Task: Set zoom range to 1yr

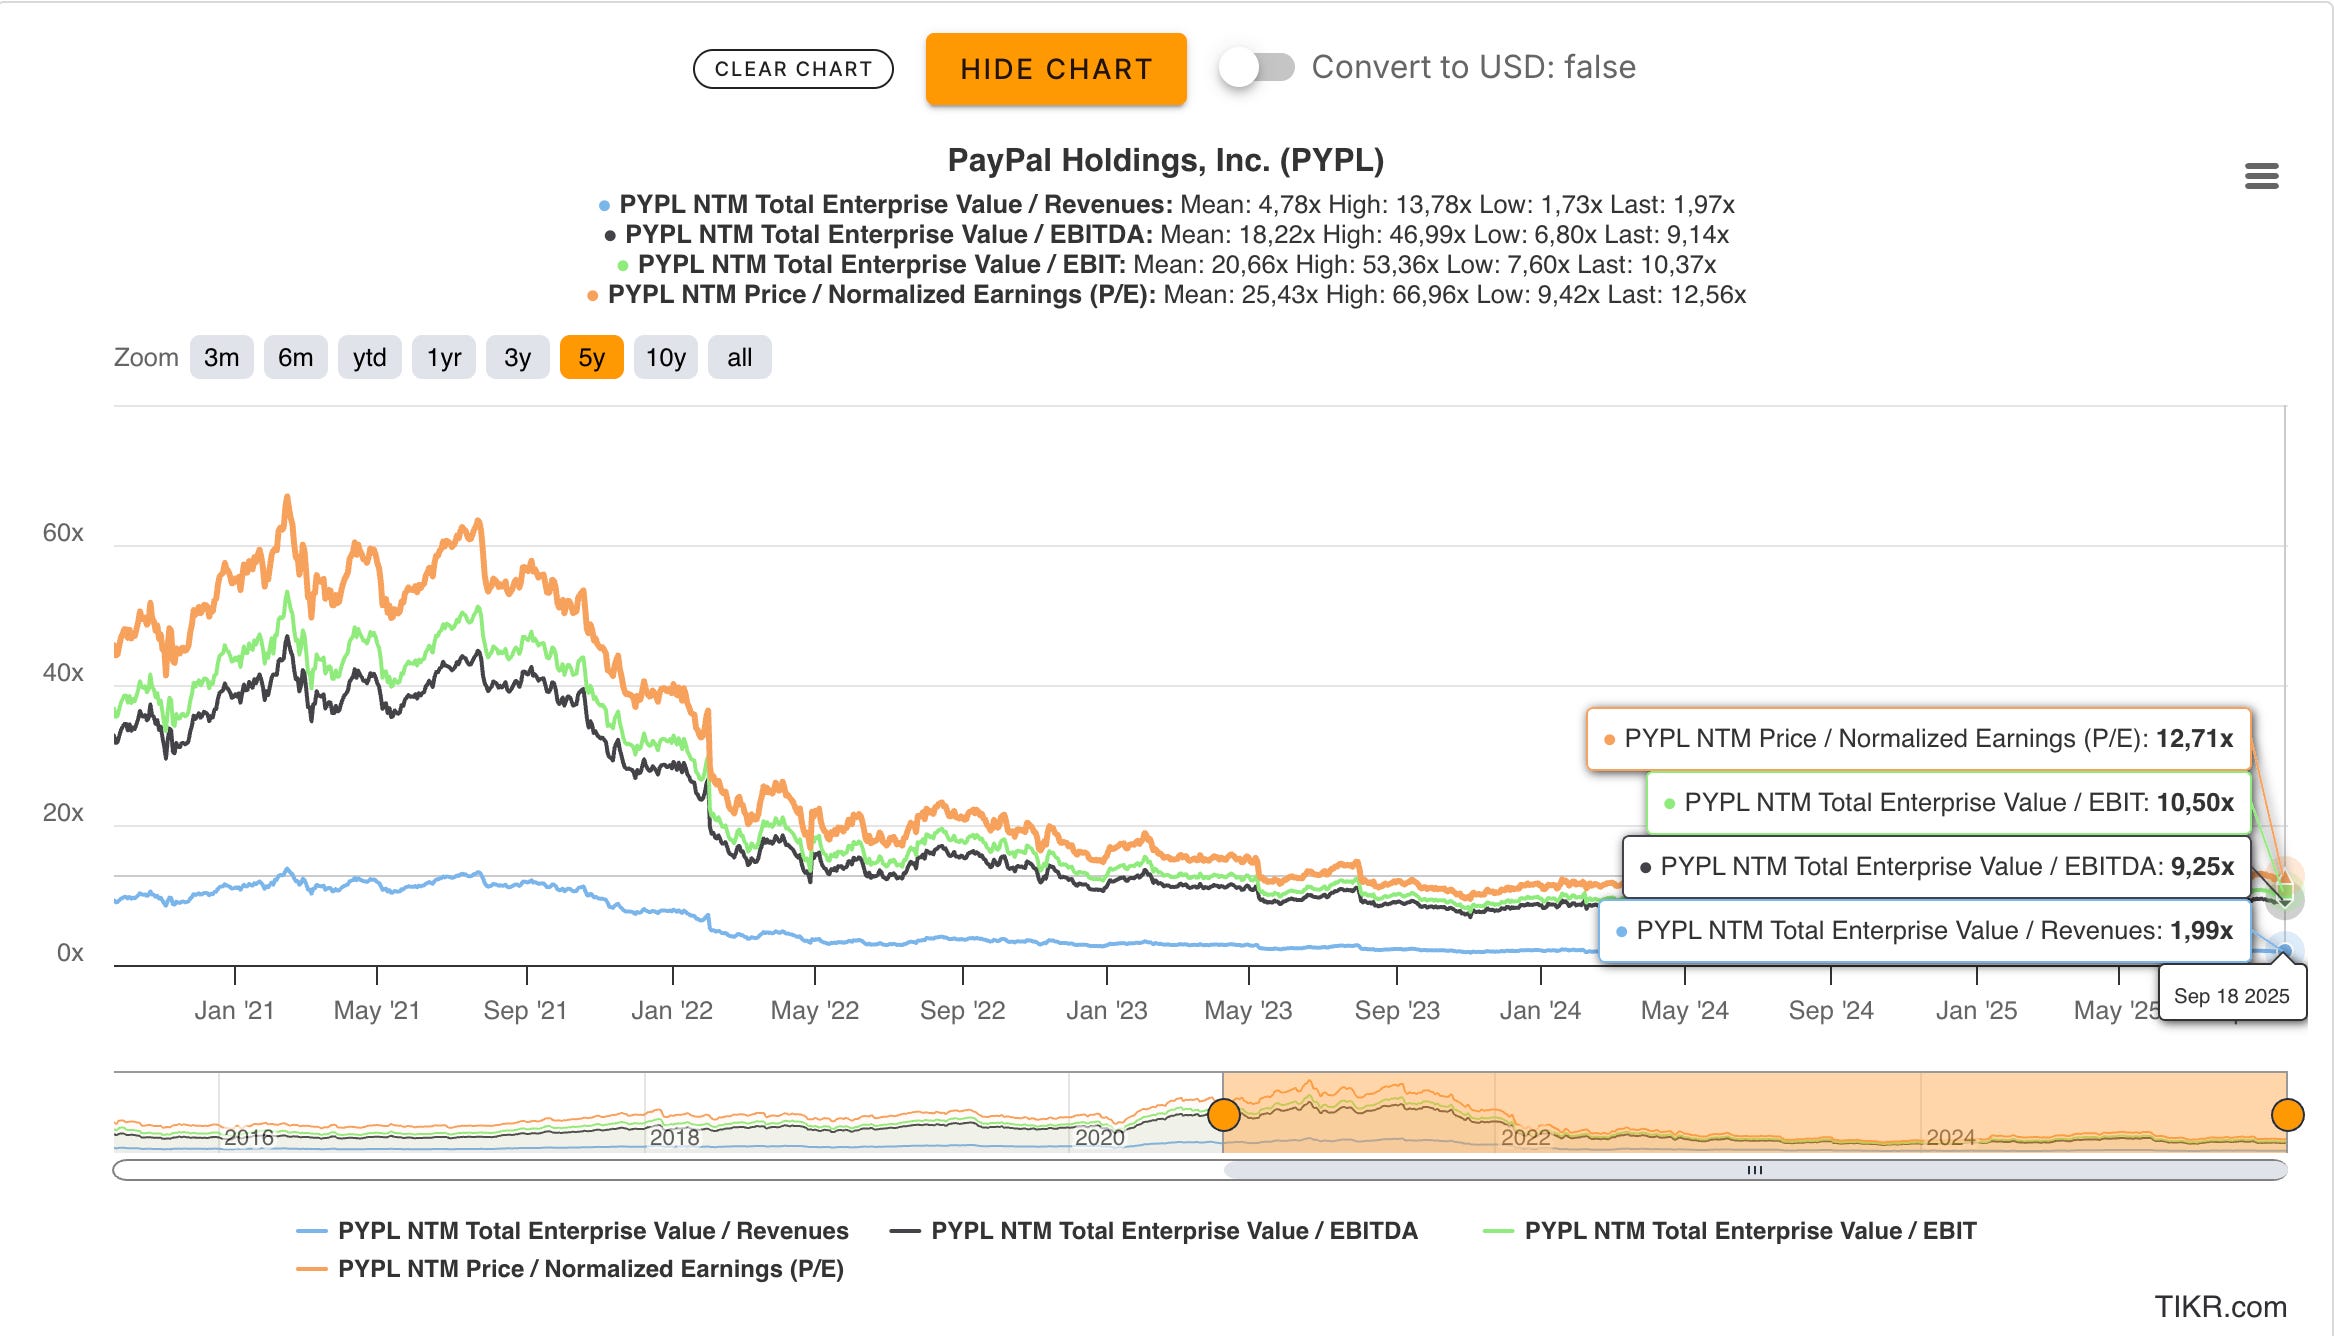Action: 444,358
